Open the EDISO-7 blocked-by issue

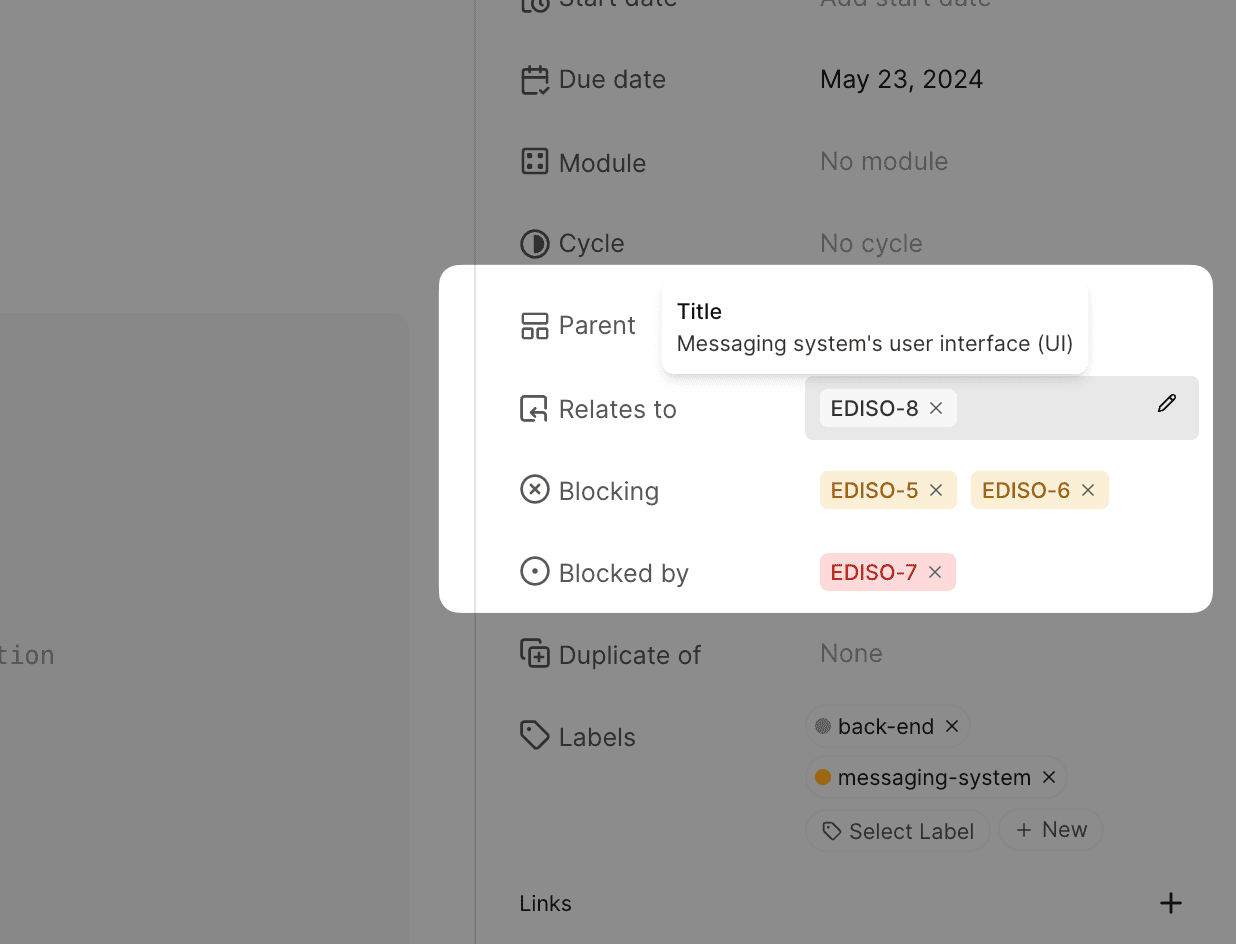[x=873, y=572]
